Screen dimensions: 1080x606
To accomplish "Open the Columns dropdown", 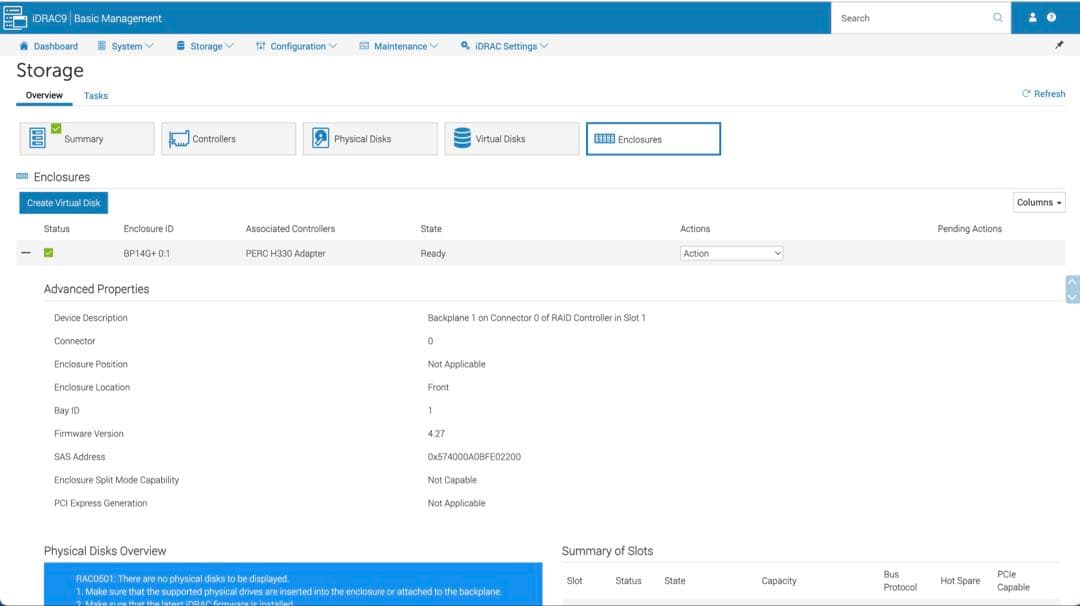I will click(1039, 202).
